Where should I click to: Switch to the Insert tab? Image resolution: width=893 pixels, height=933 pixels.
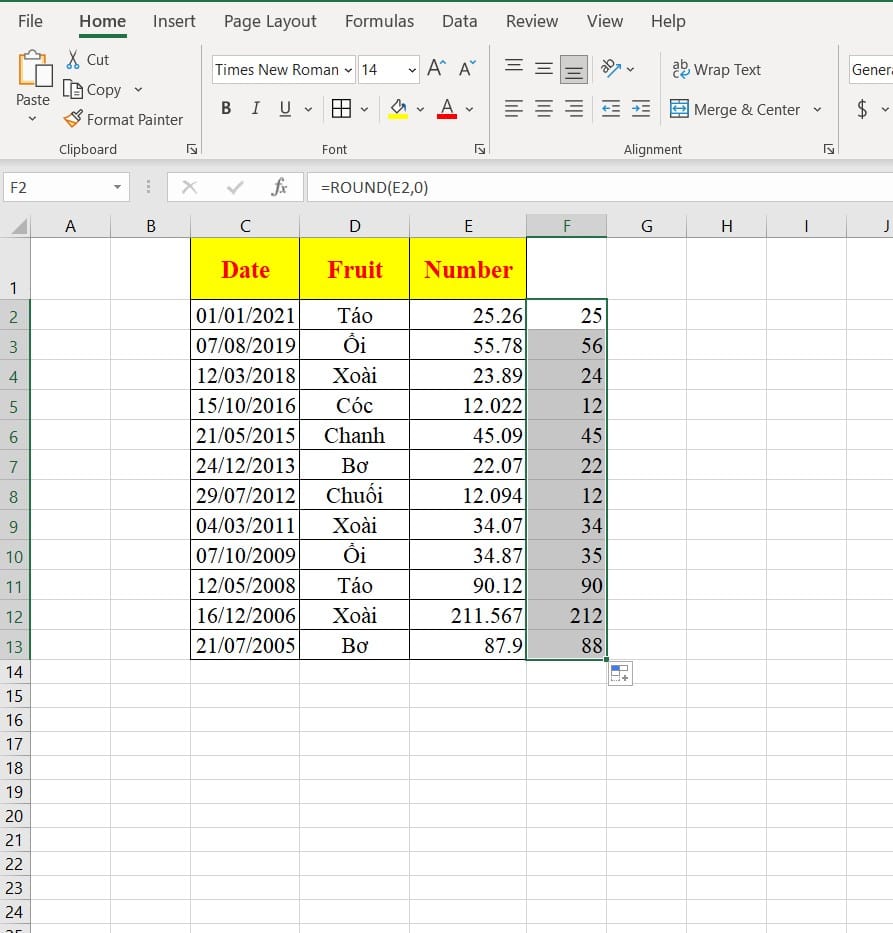pyautogui.click(x=174, y=21)
